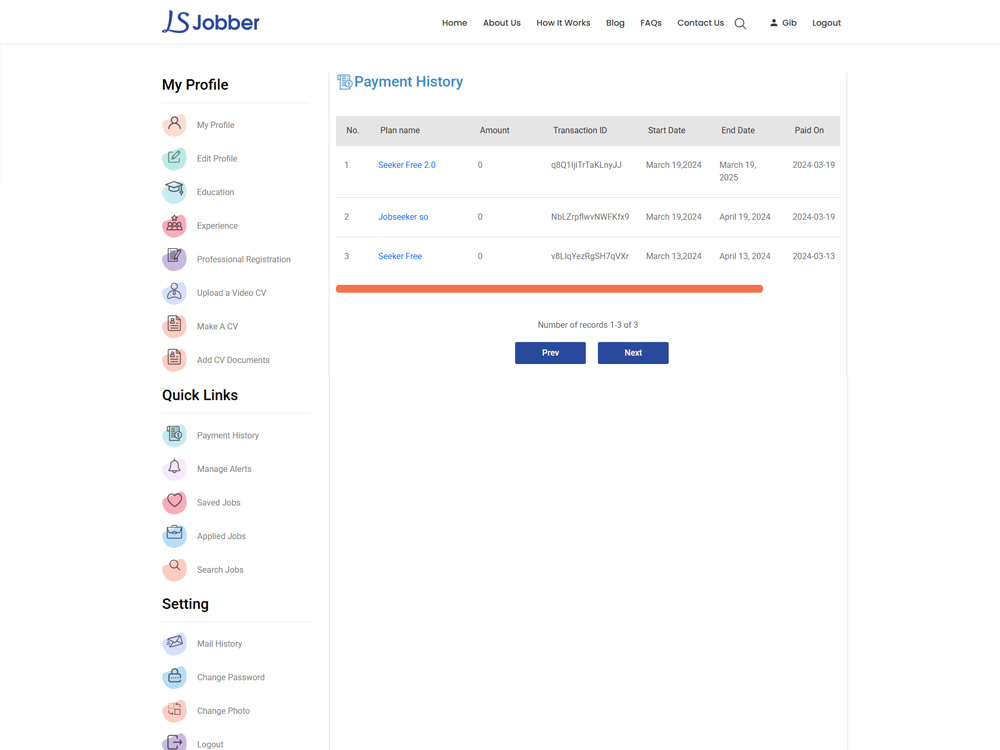Open Contact Us page
The width and height of the screenshot is (1000, 750).
point(700,23)
